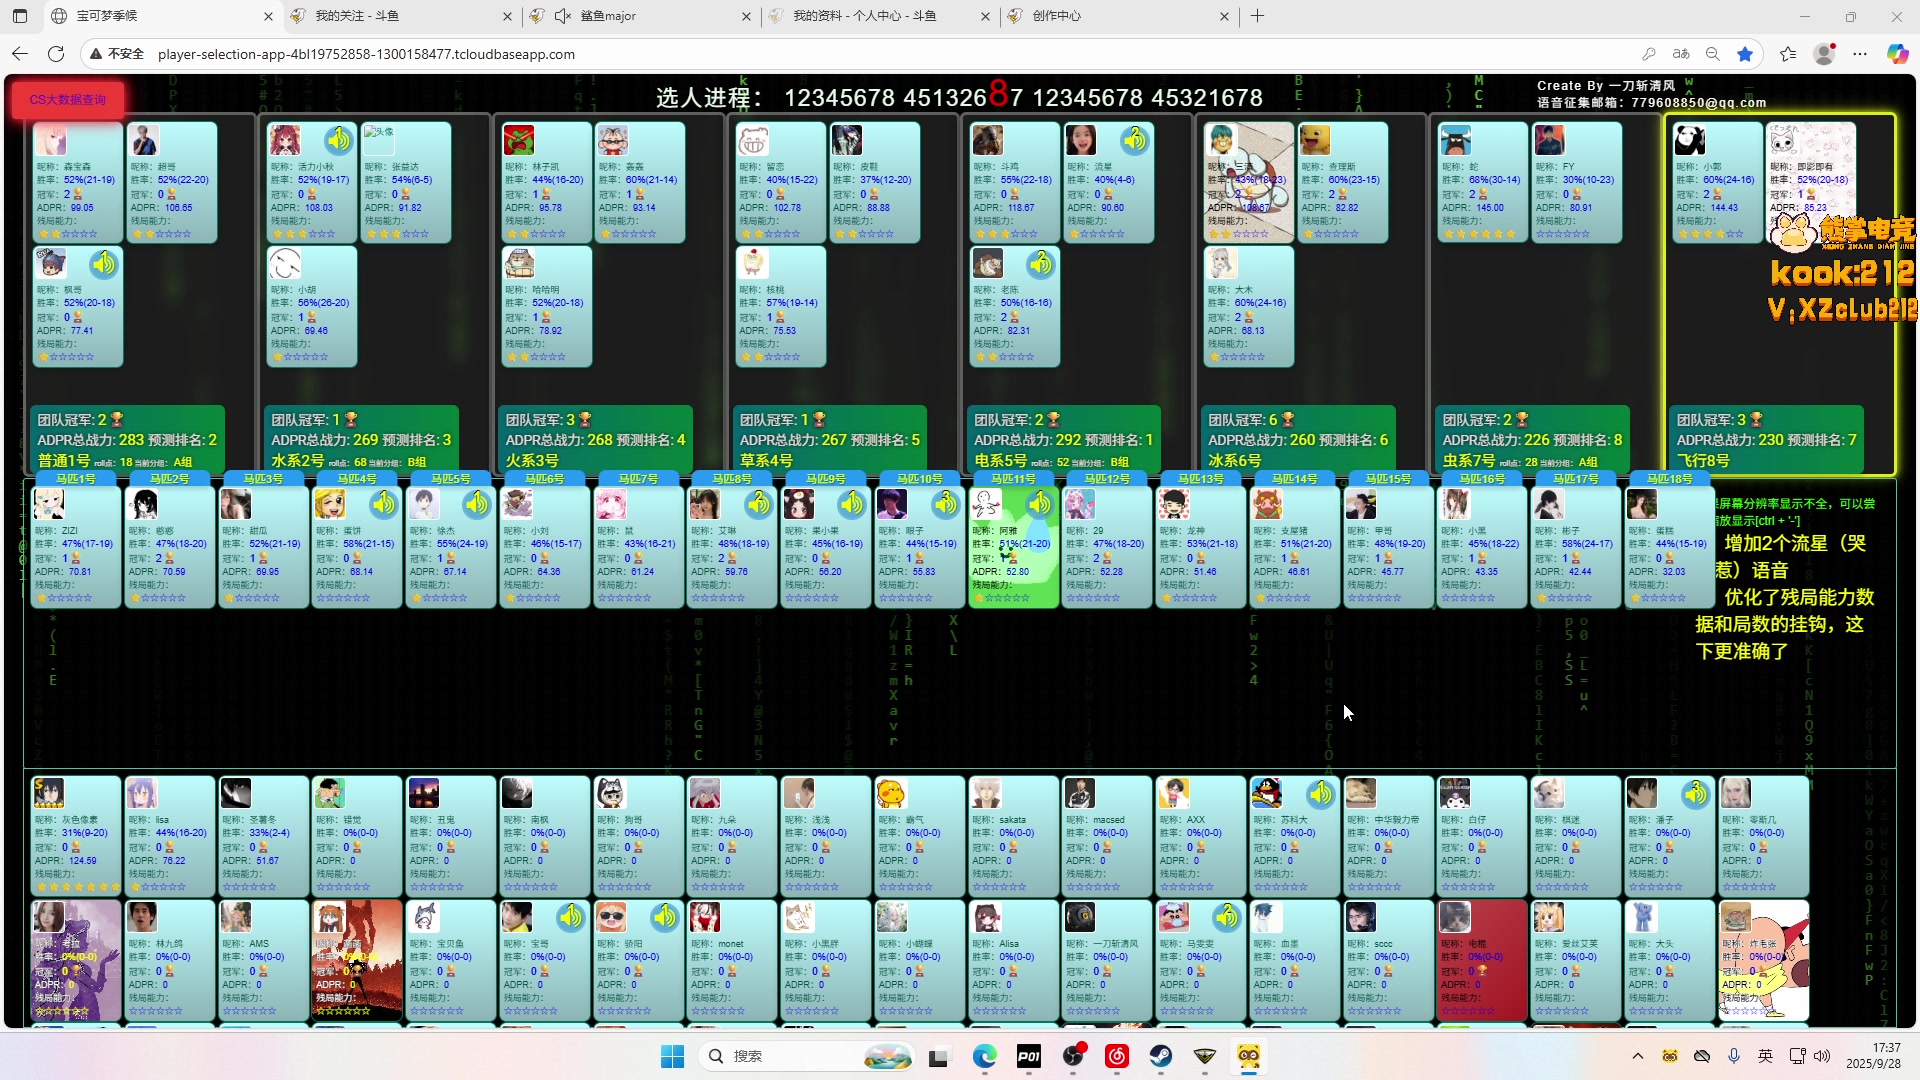Toggle the 英 input language indicator

(x=1765, y=1056)
